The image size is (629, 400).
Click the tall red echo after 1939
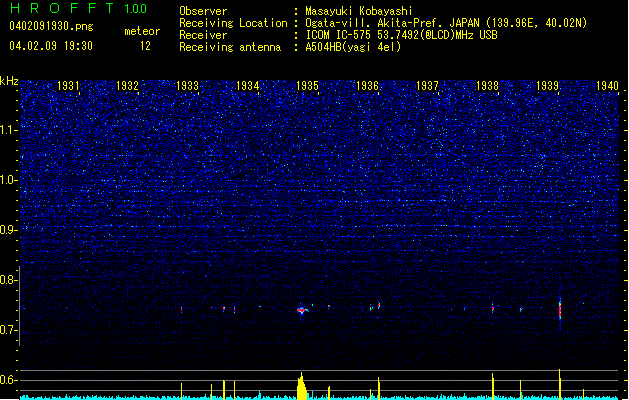(560, 308)
